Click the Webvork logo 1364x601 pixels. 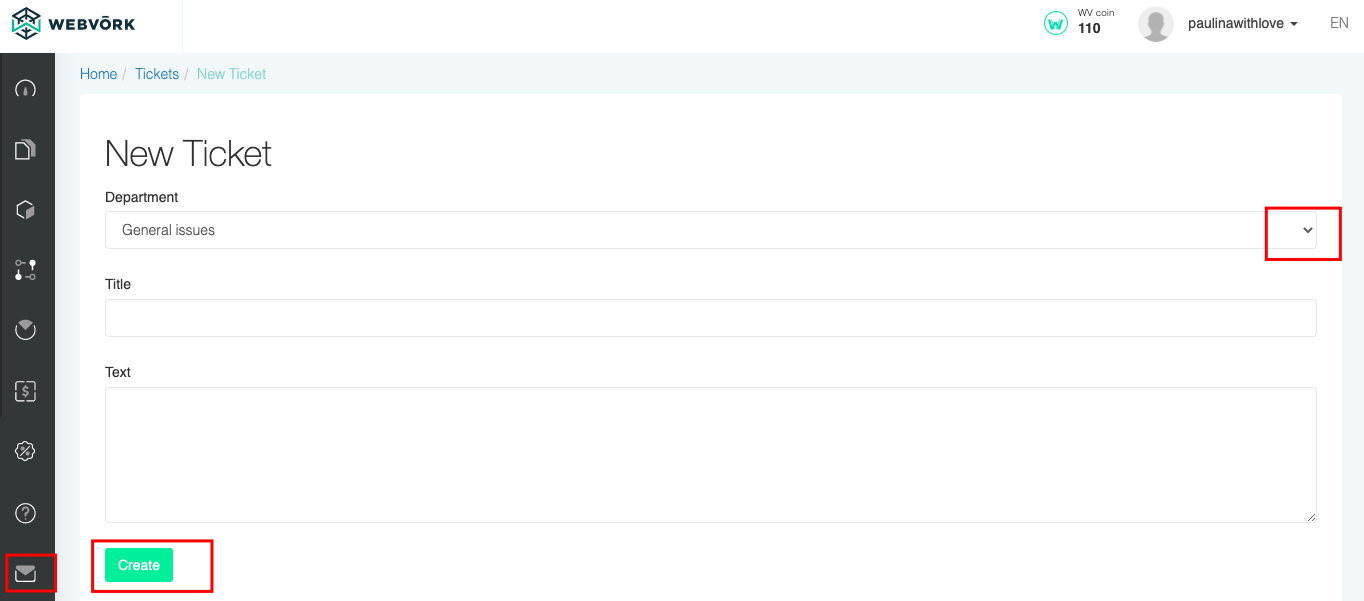[x=73, y=23]
